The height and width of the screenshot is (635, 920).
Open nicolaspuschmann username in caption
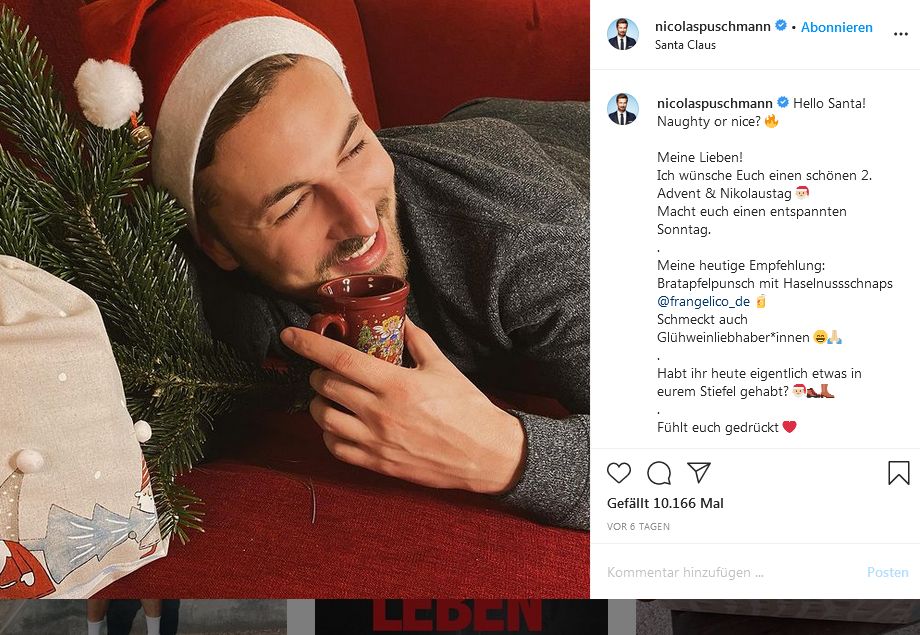715,103
